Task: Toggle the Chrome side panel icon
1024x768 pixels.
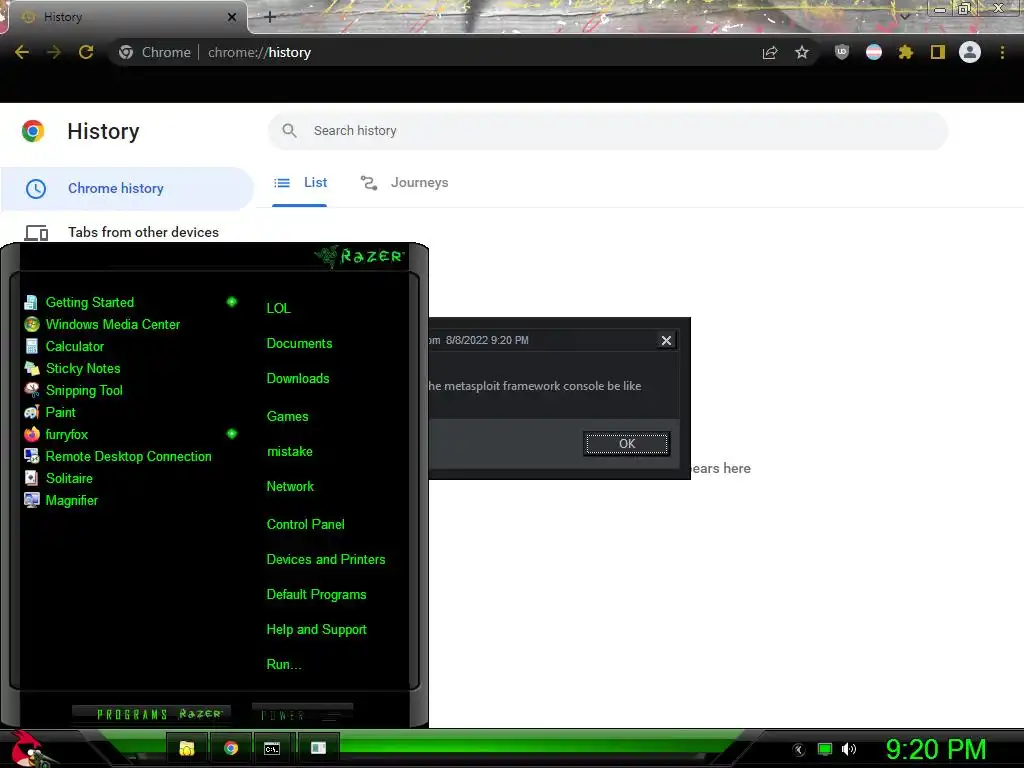Action: pos(938,52)
